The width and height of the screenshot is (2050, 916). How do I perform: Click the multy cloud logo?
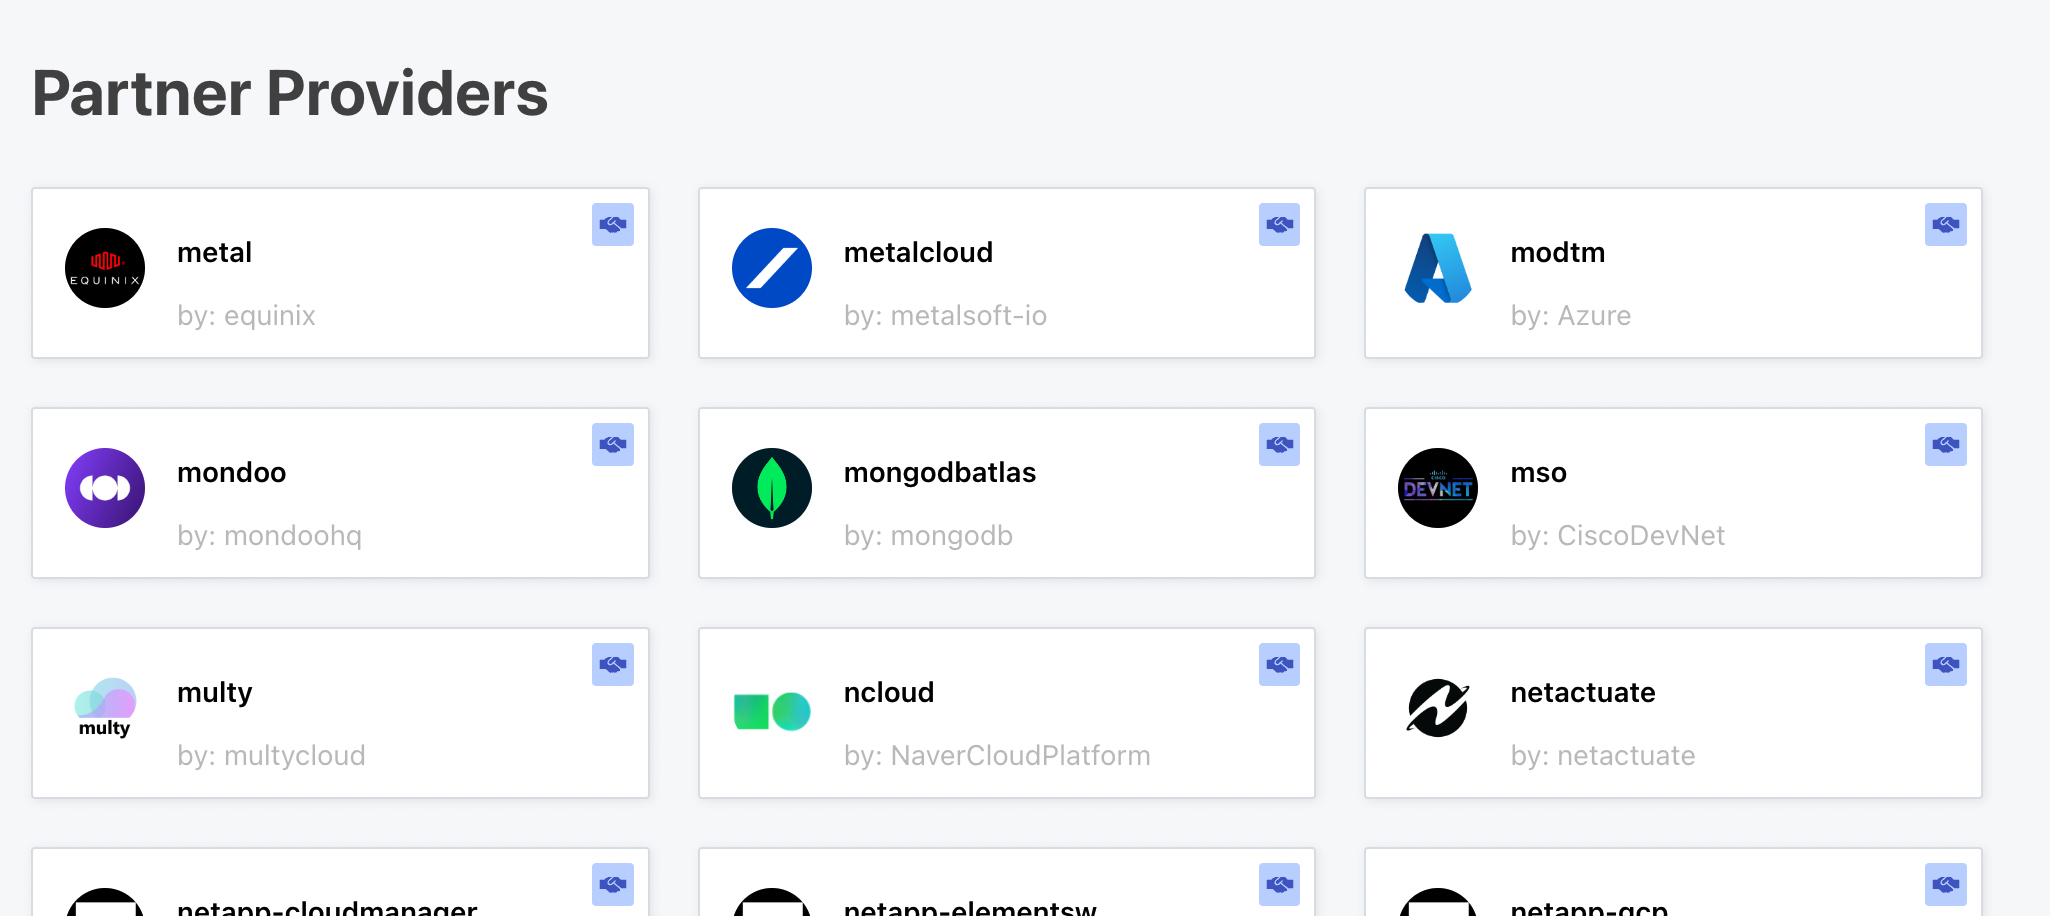(105, 708)
